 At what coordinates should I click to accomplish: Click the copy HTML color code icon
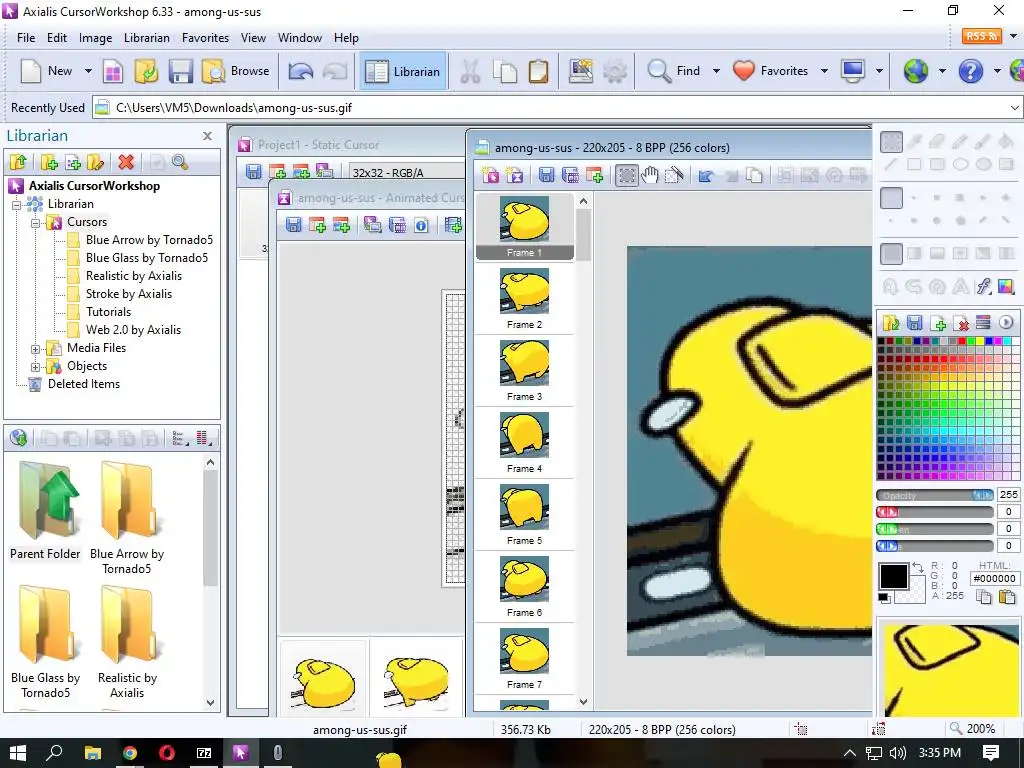[984, 596]
